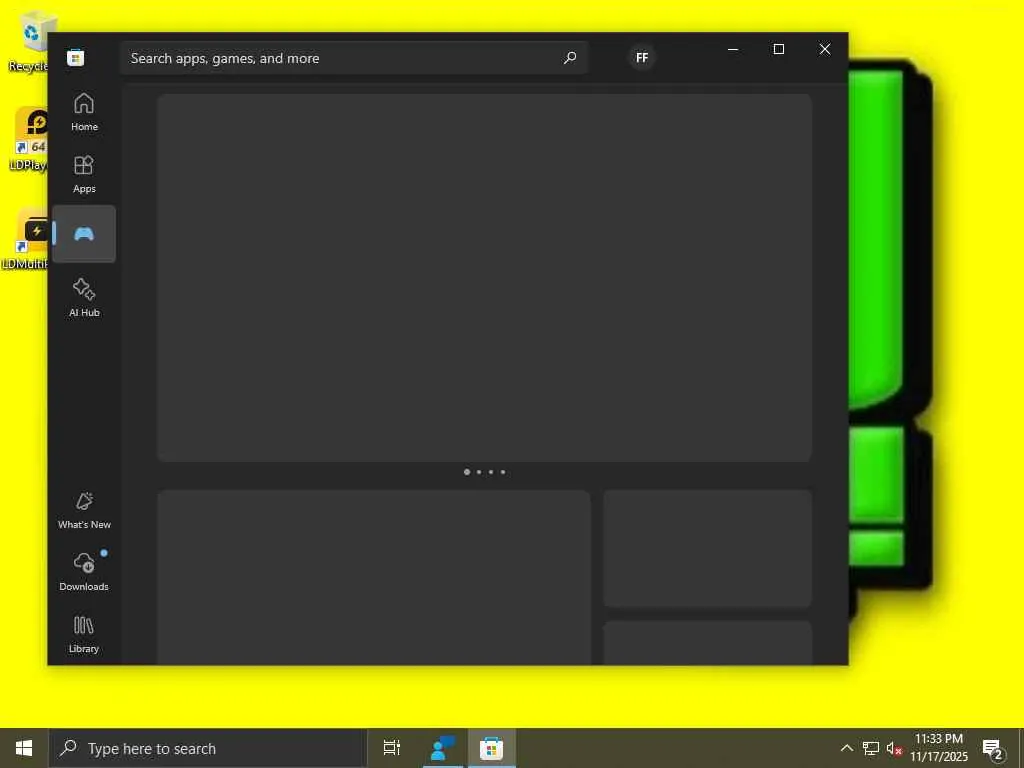Click the muted volume tray icon
The width and height of the screenshot is (1024, 768).
(894, 748)
